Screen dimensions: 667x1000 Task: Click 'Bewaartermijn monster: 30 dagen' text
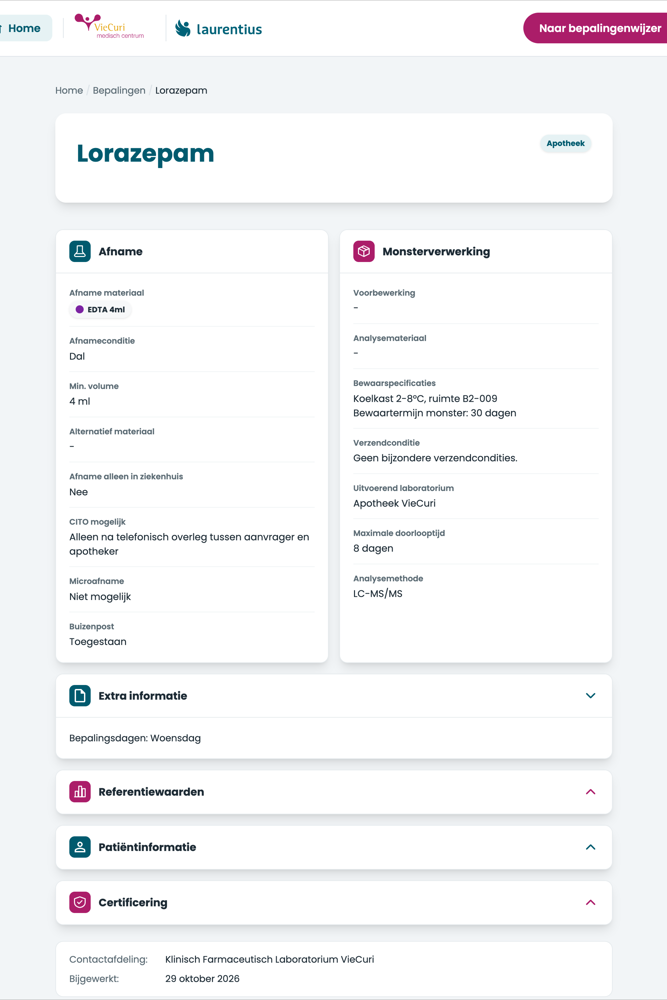click(435, 413)
